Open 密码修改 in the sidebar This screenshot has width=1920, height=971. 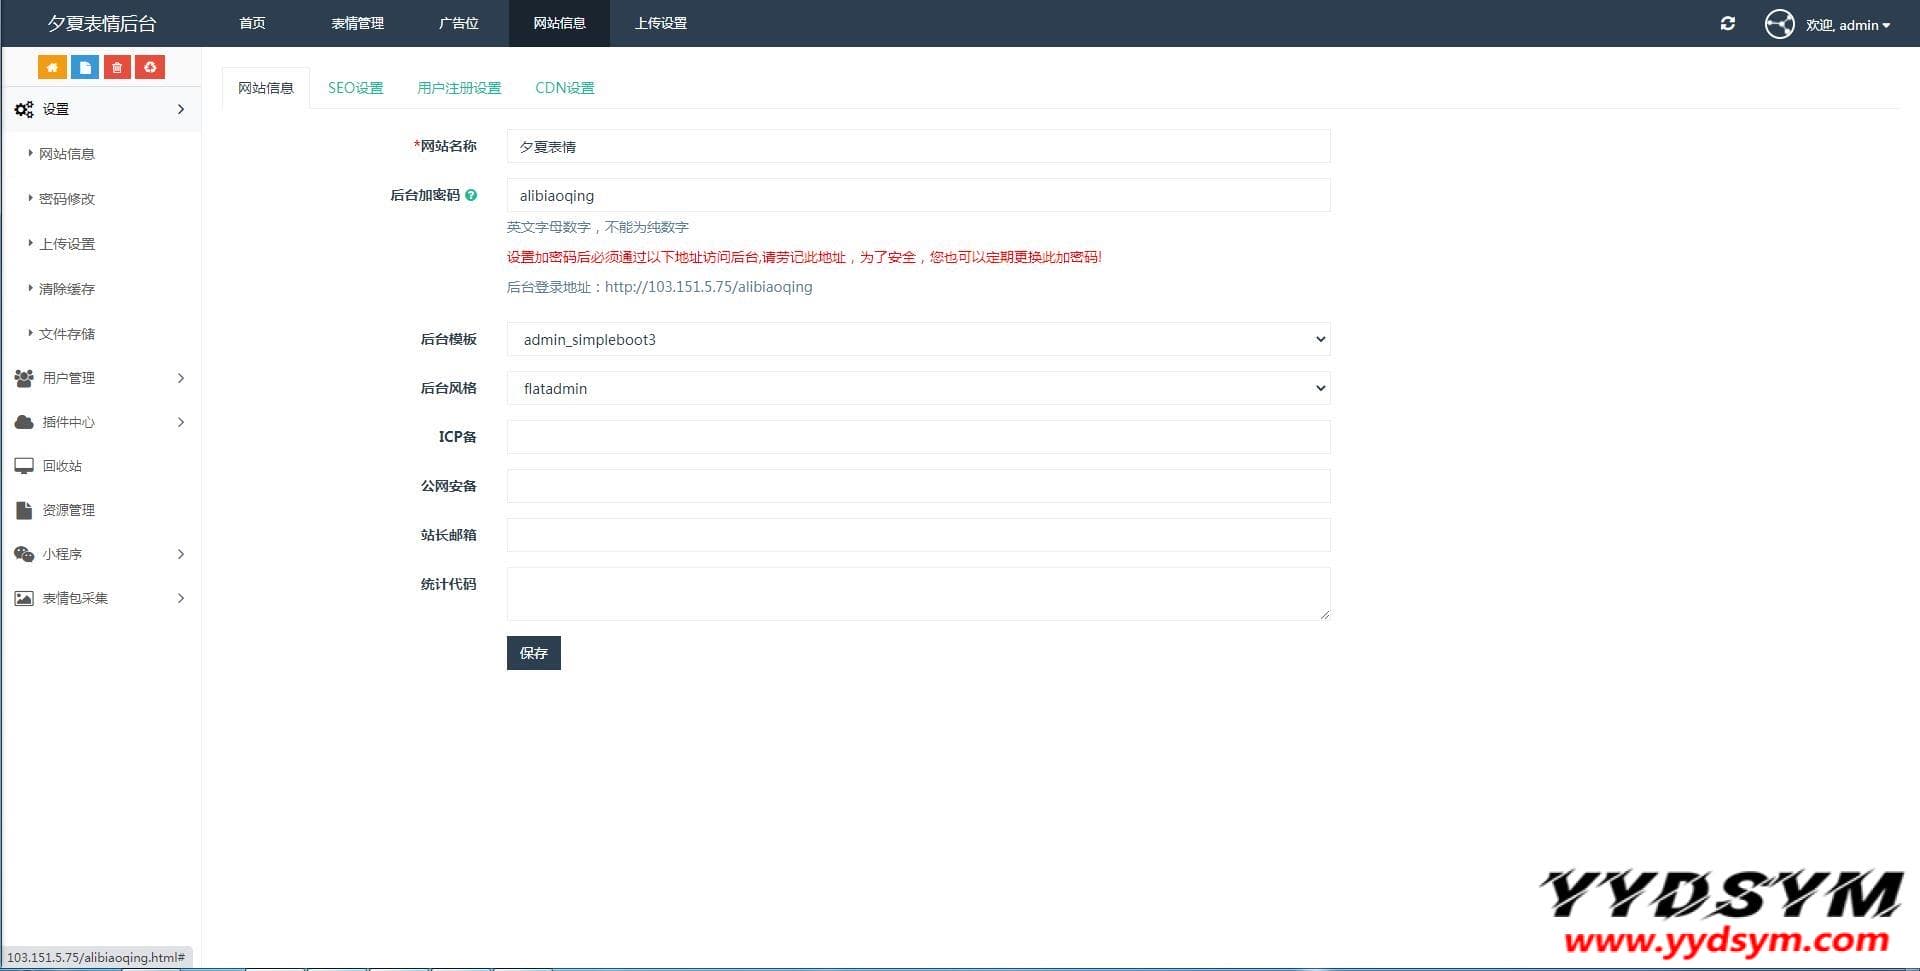pos(67,199)
